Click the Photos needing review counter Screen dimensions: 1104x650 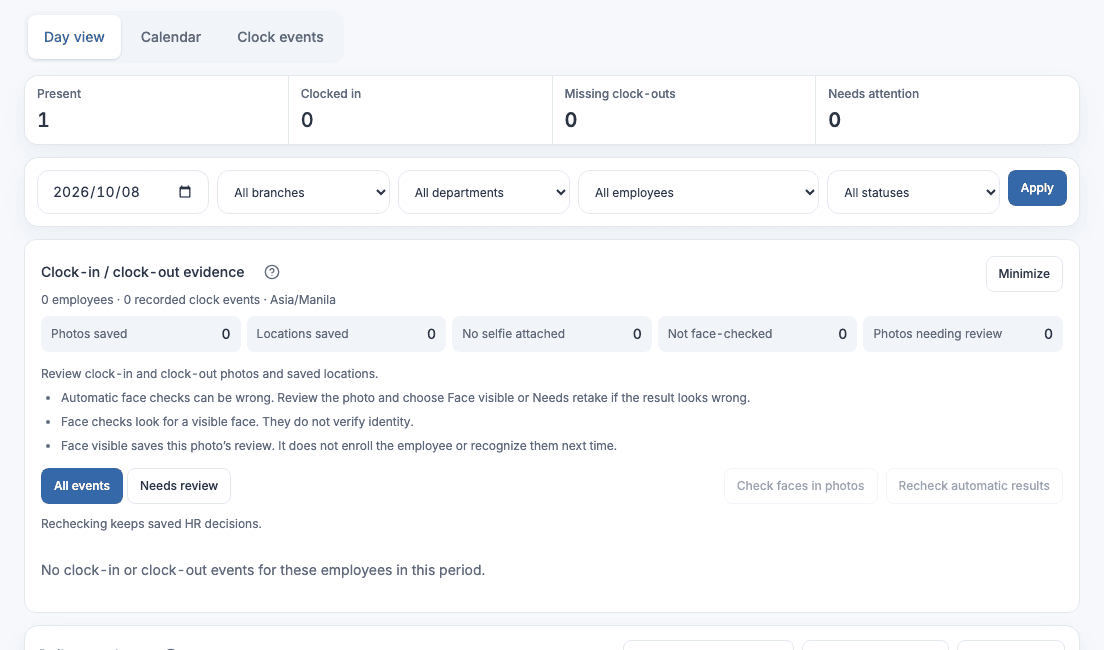pos(963,334)
